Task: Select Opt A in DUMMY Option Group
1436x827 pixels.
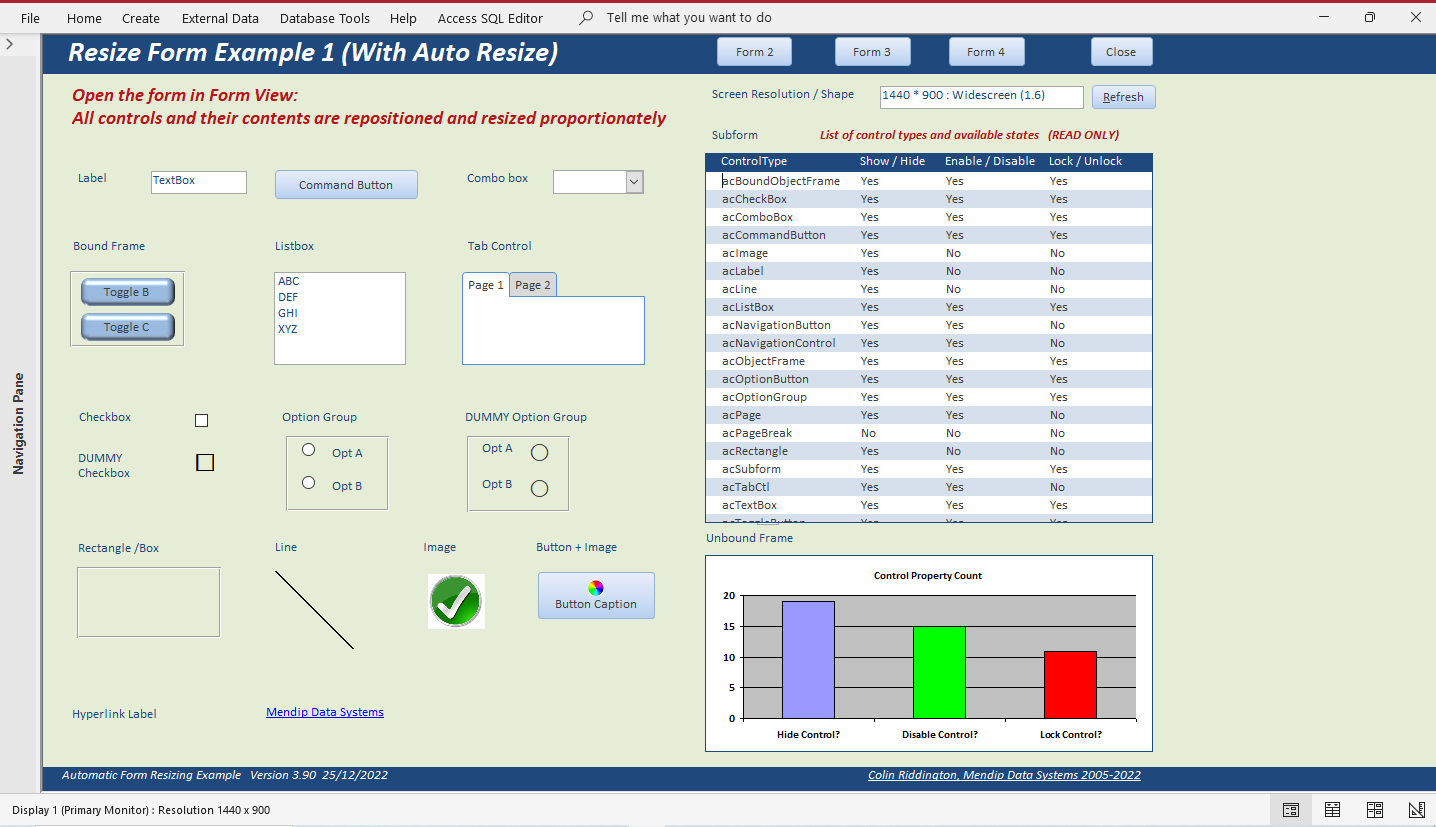Action: 539,452
